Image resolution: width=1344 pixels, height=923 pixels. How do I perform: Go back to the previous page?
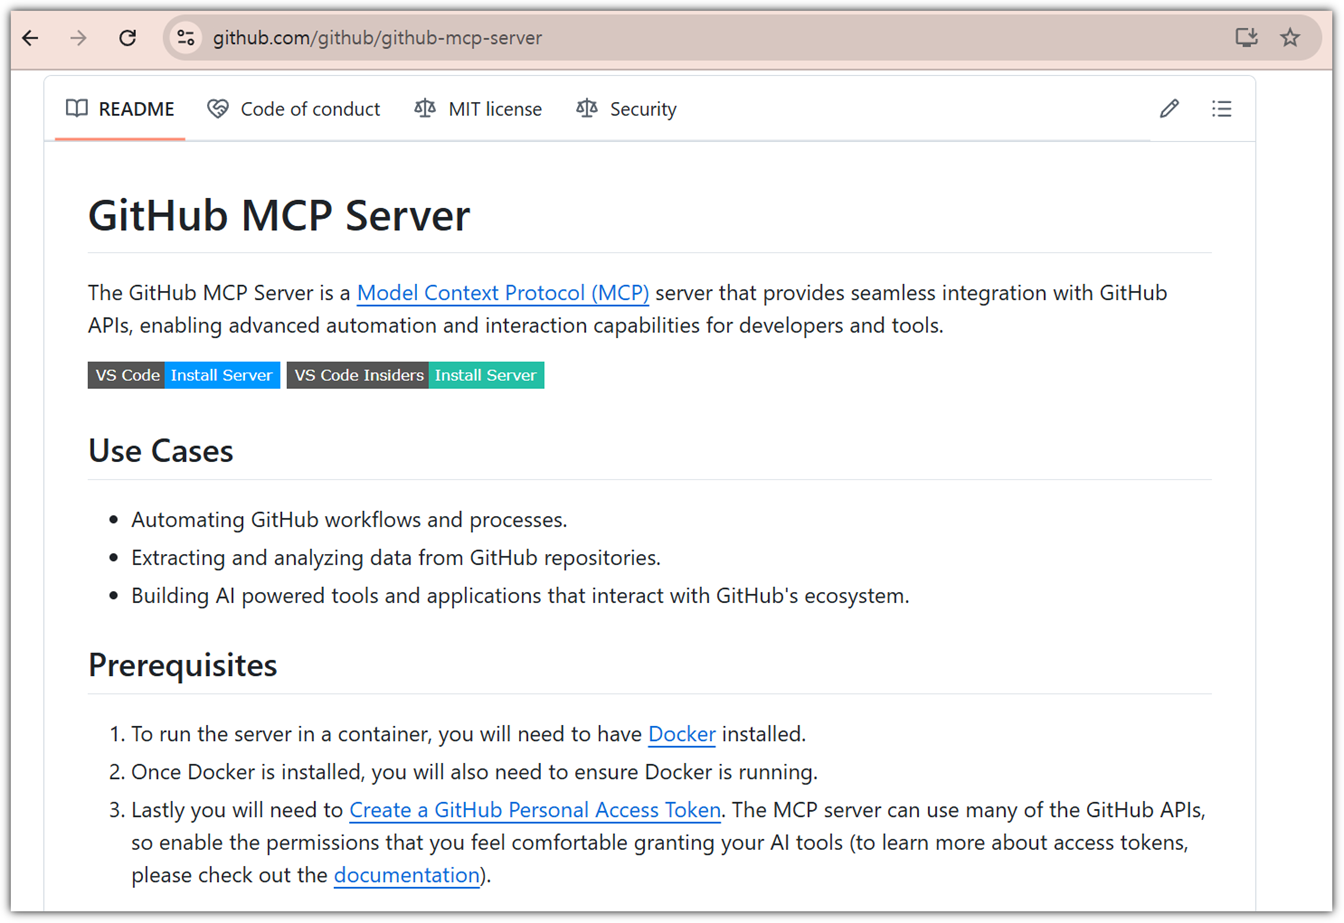pos(31,38)
